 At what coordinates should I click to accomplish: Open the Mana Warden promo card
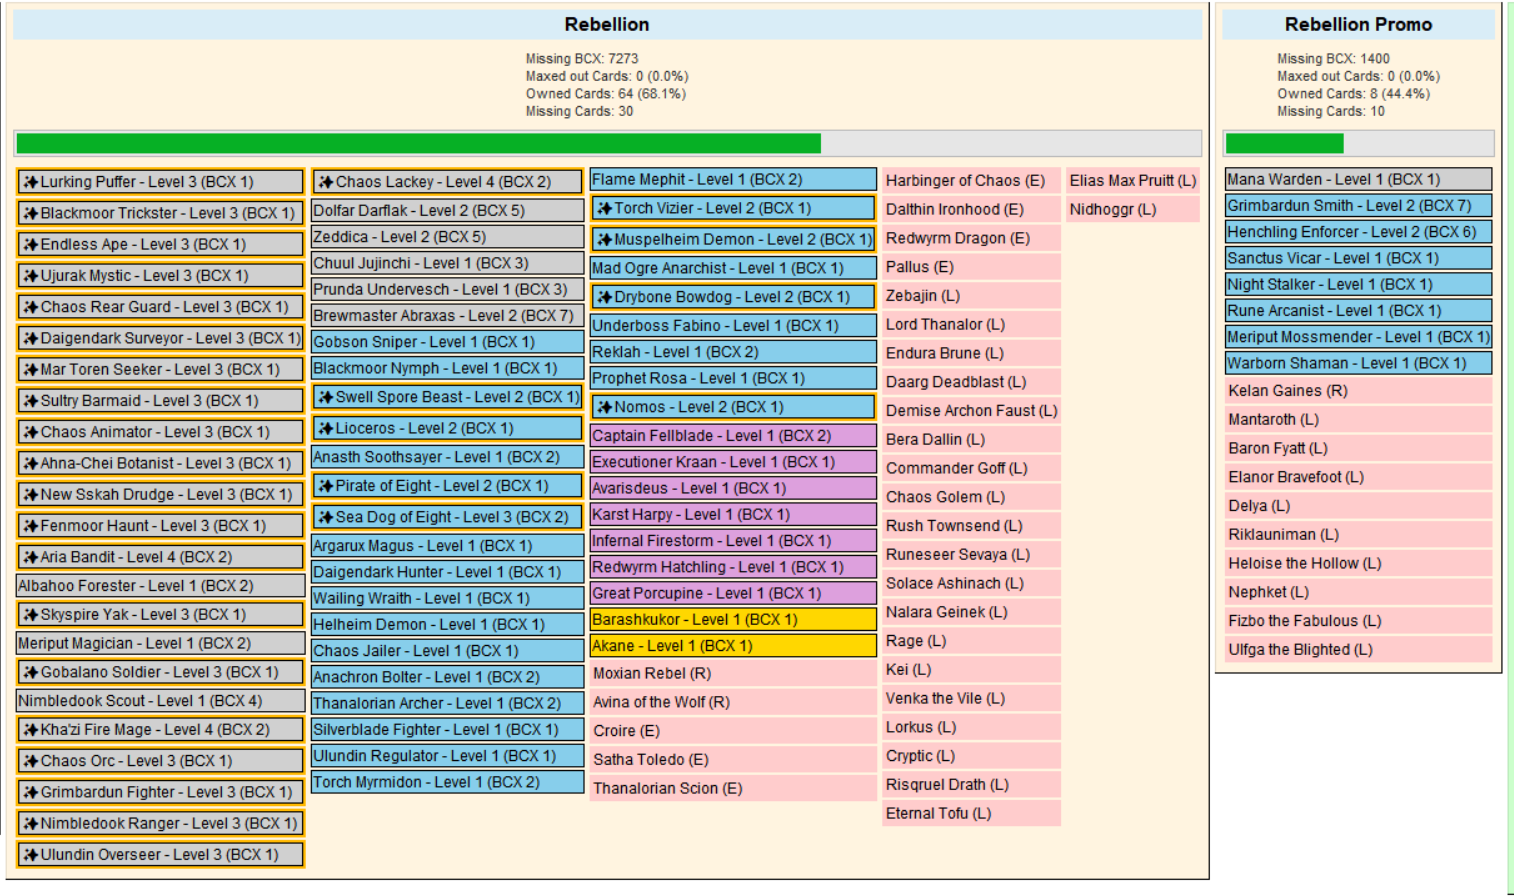[x=1357, y=180]
